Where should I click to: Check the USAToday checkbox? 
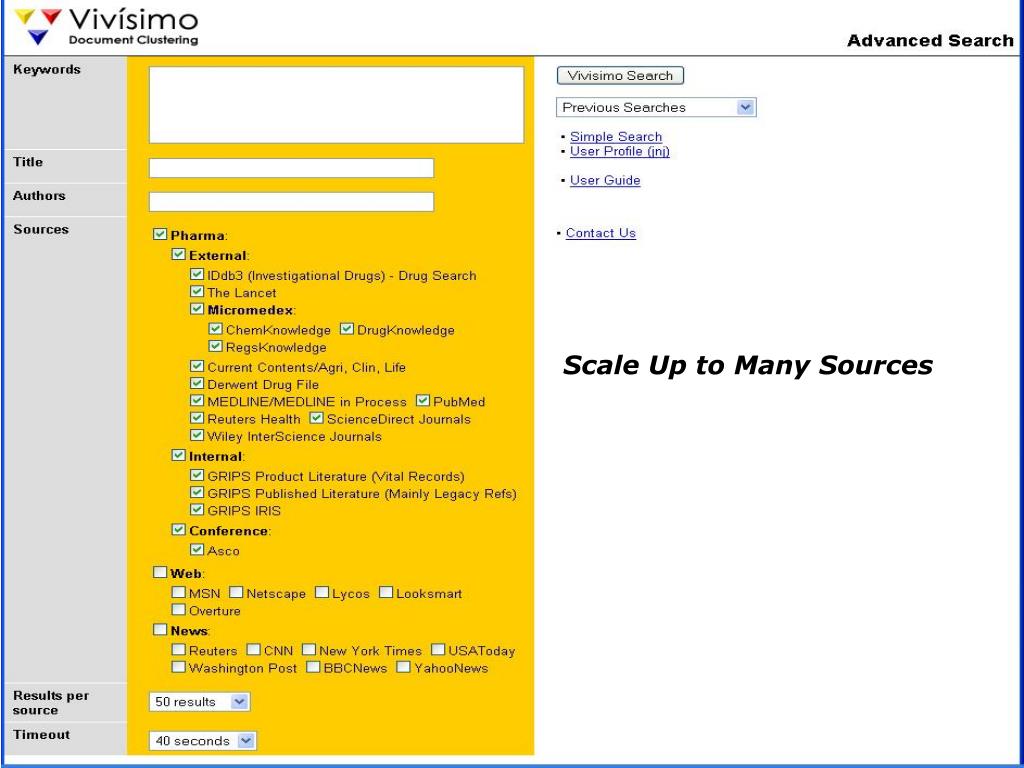coord(438,649)
